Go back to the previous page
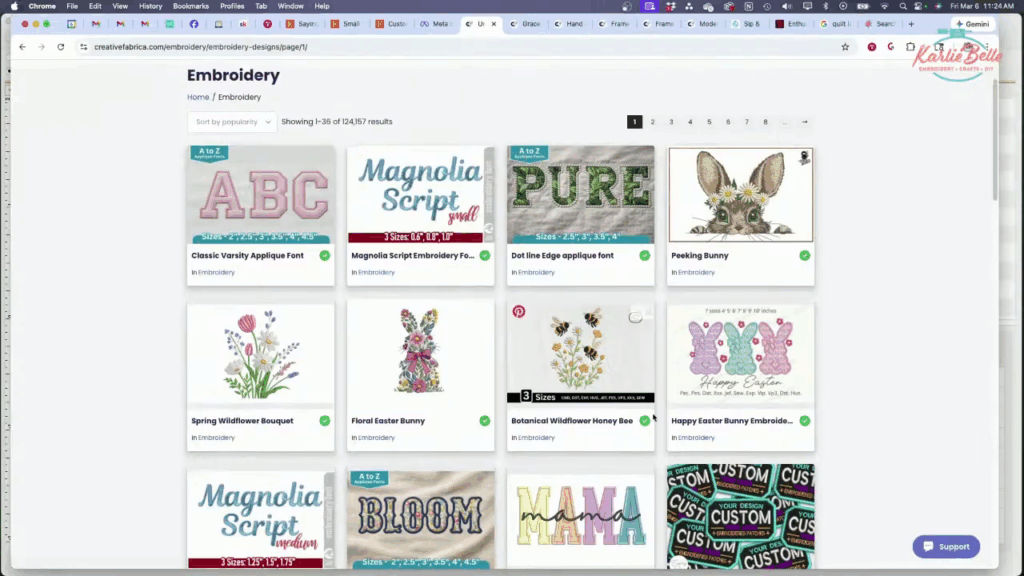 tap(22, 47)
